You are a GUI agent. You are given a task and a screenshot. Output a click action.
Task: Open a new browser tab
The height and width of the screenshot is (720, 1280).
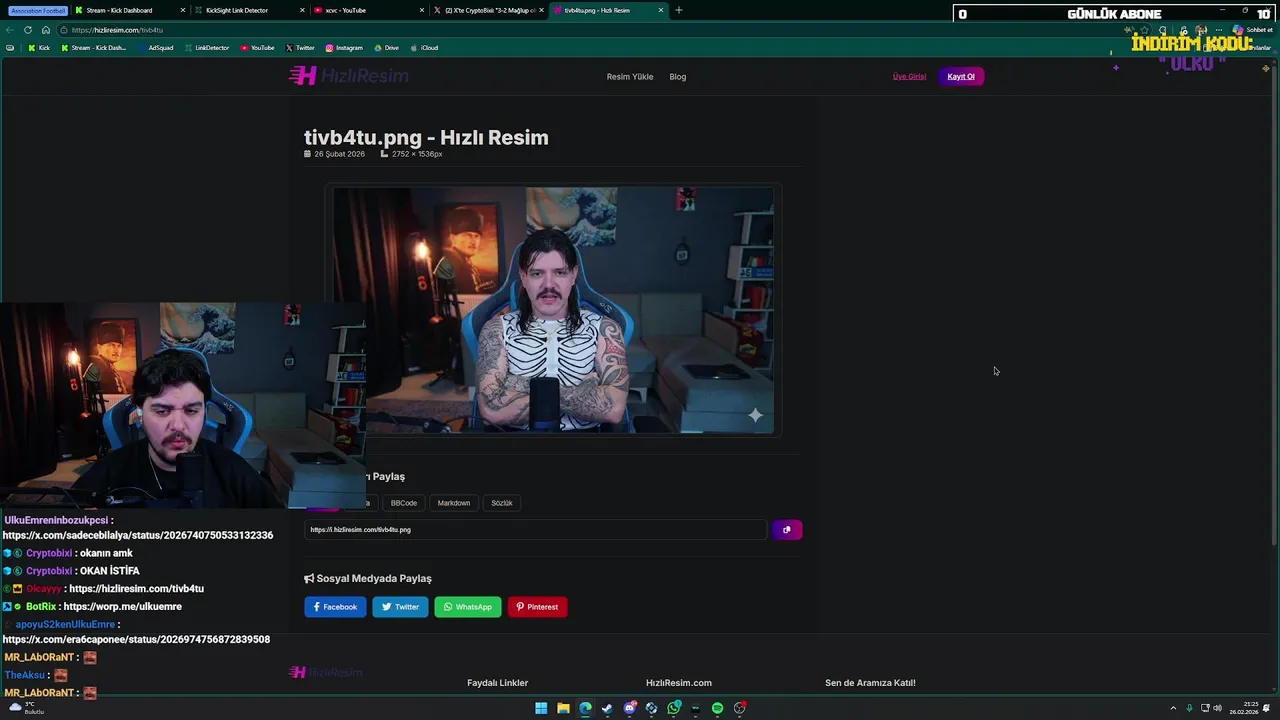point(679,10)
